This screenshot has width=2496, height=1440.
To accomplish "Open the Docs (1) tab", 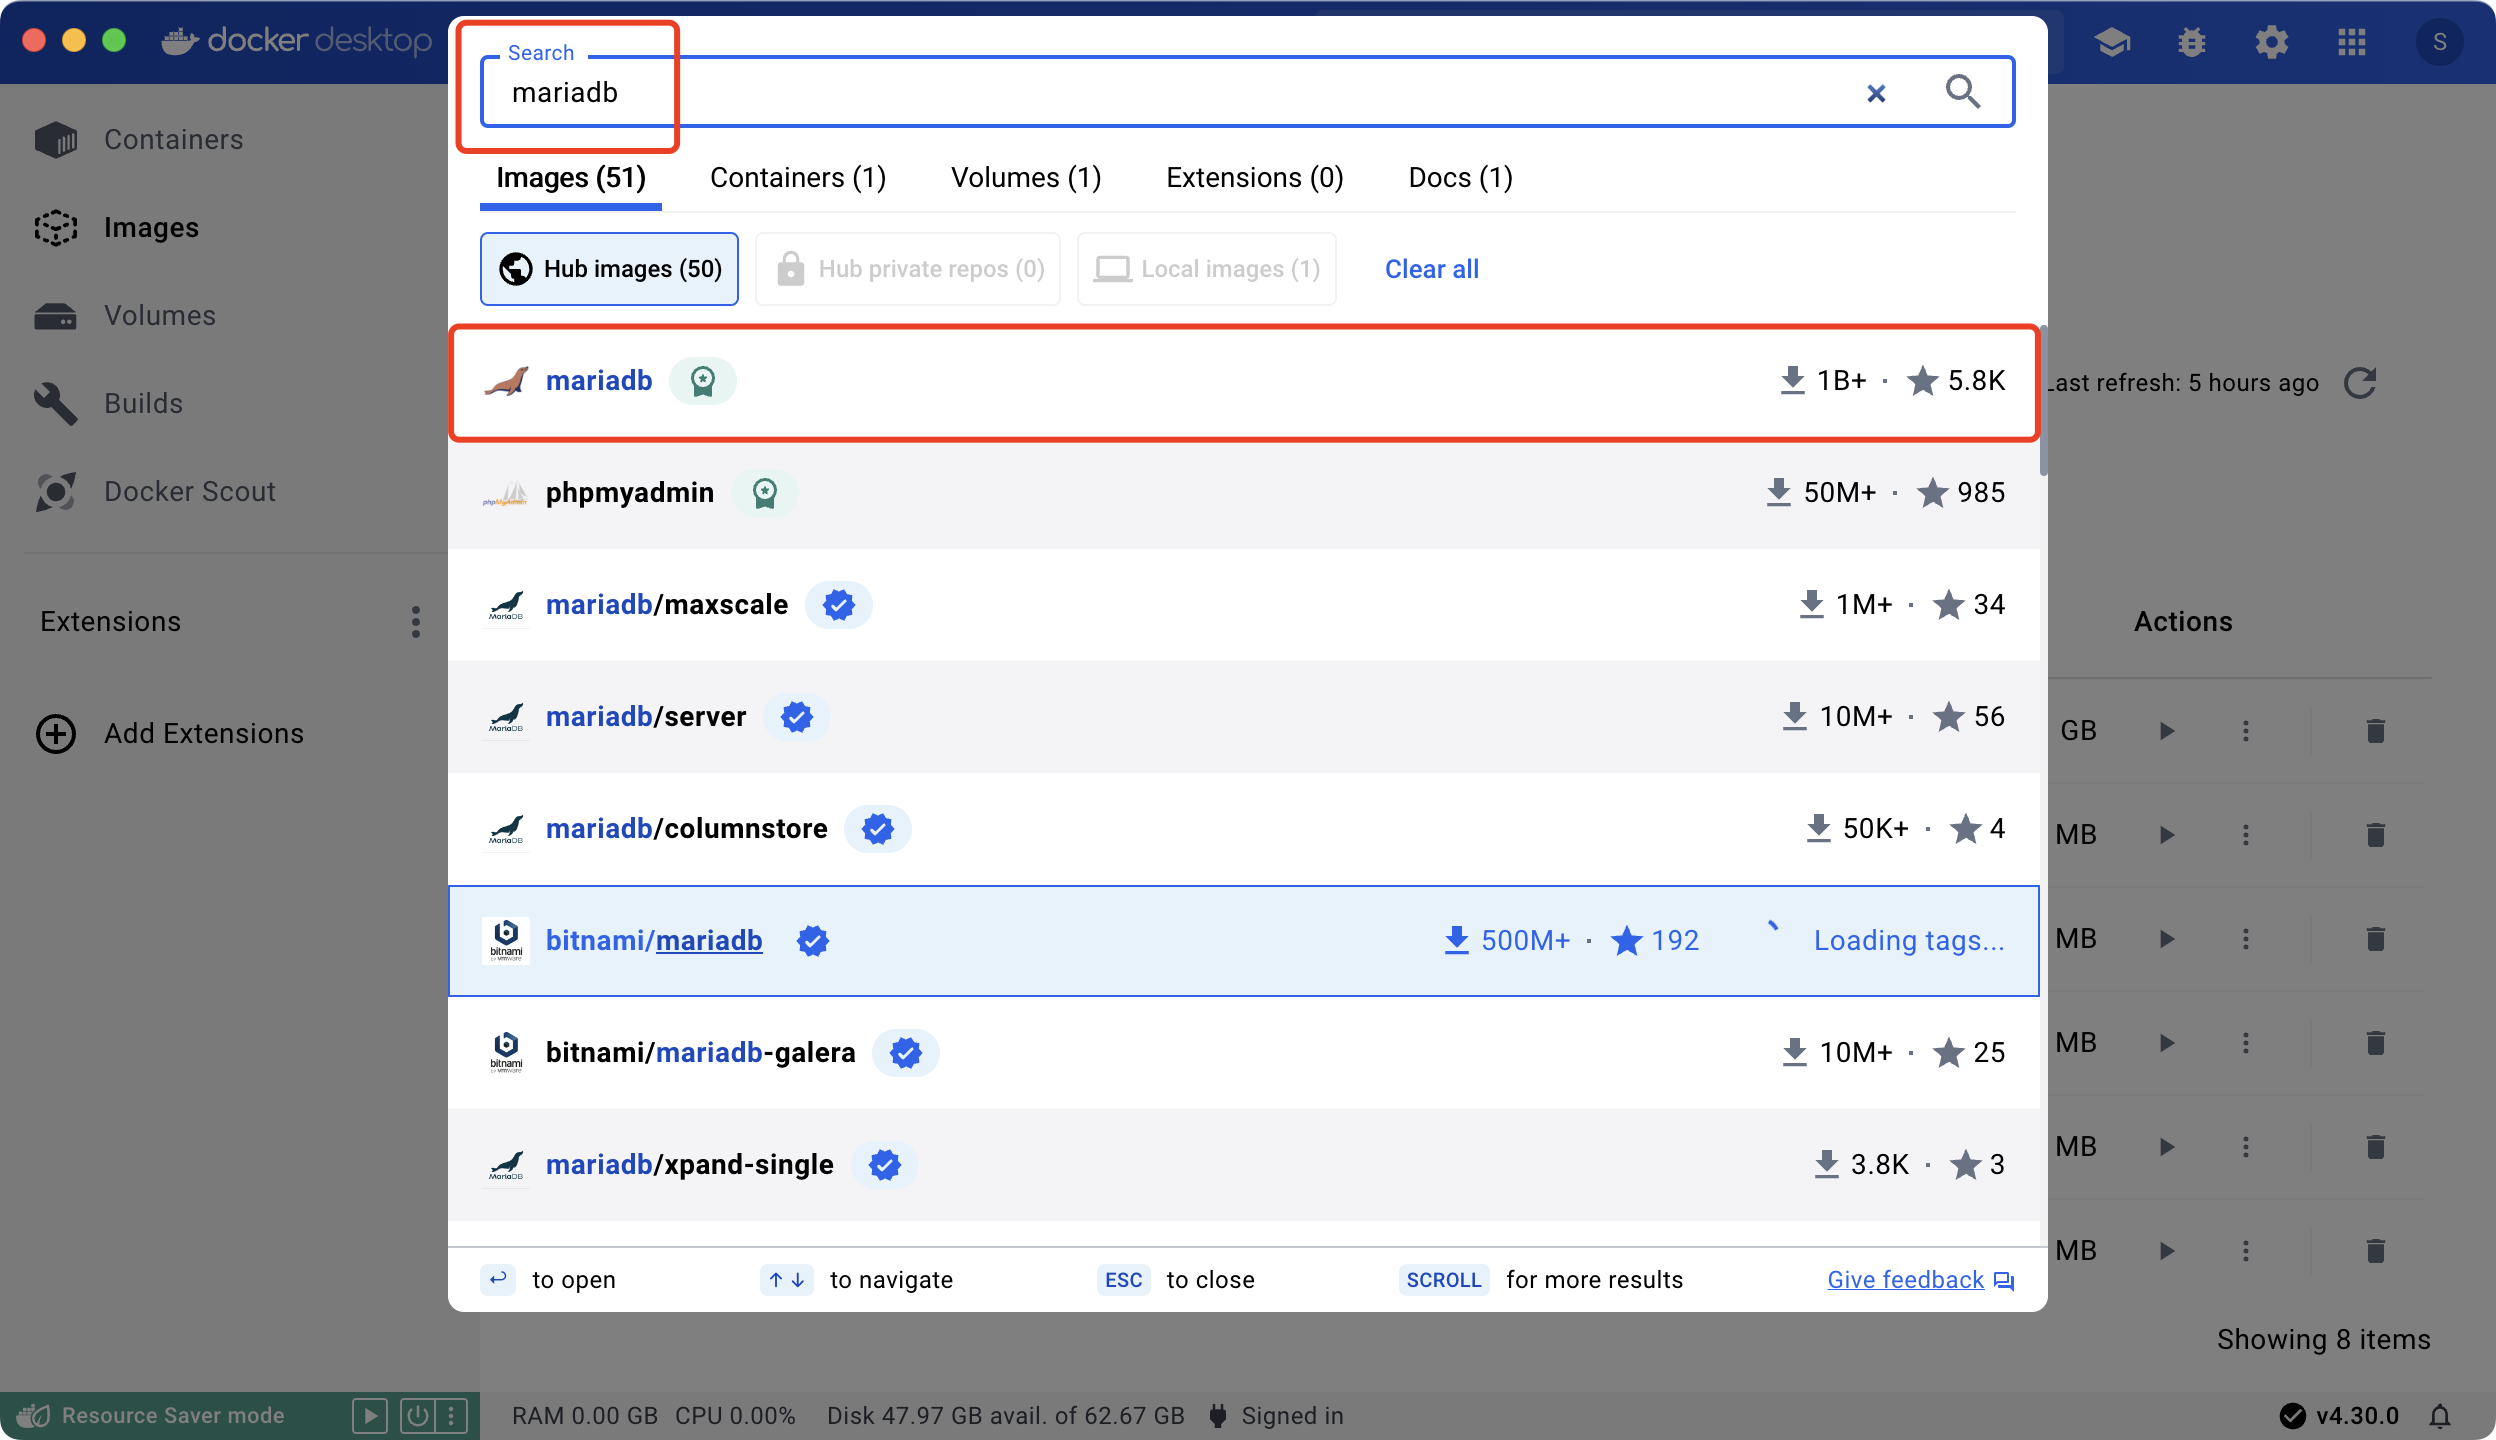I will click(x=1460, y=178).
